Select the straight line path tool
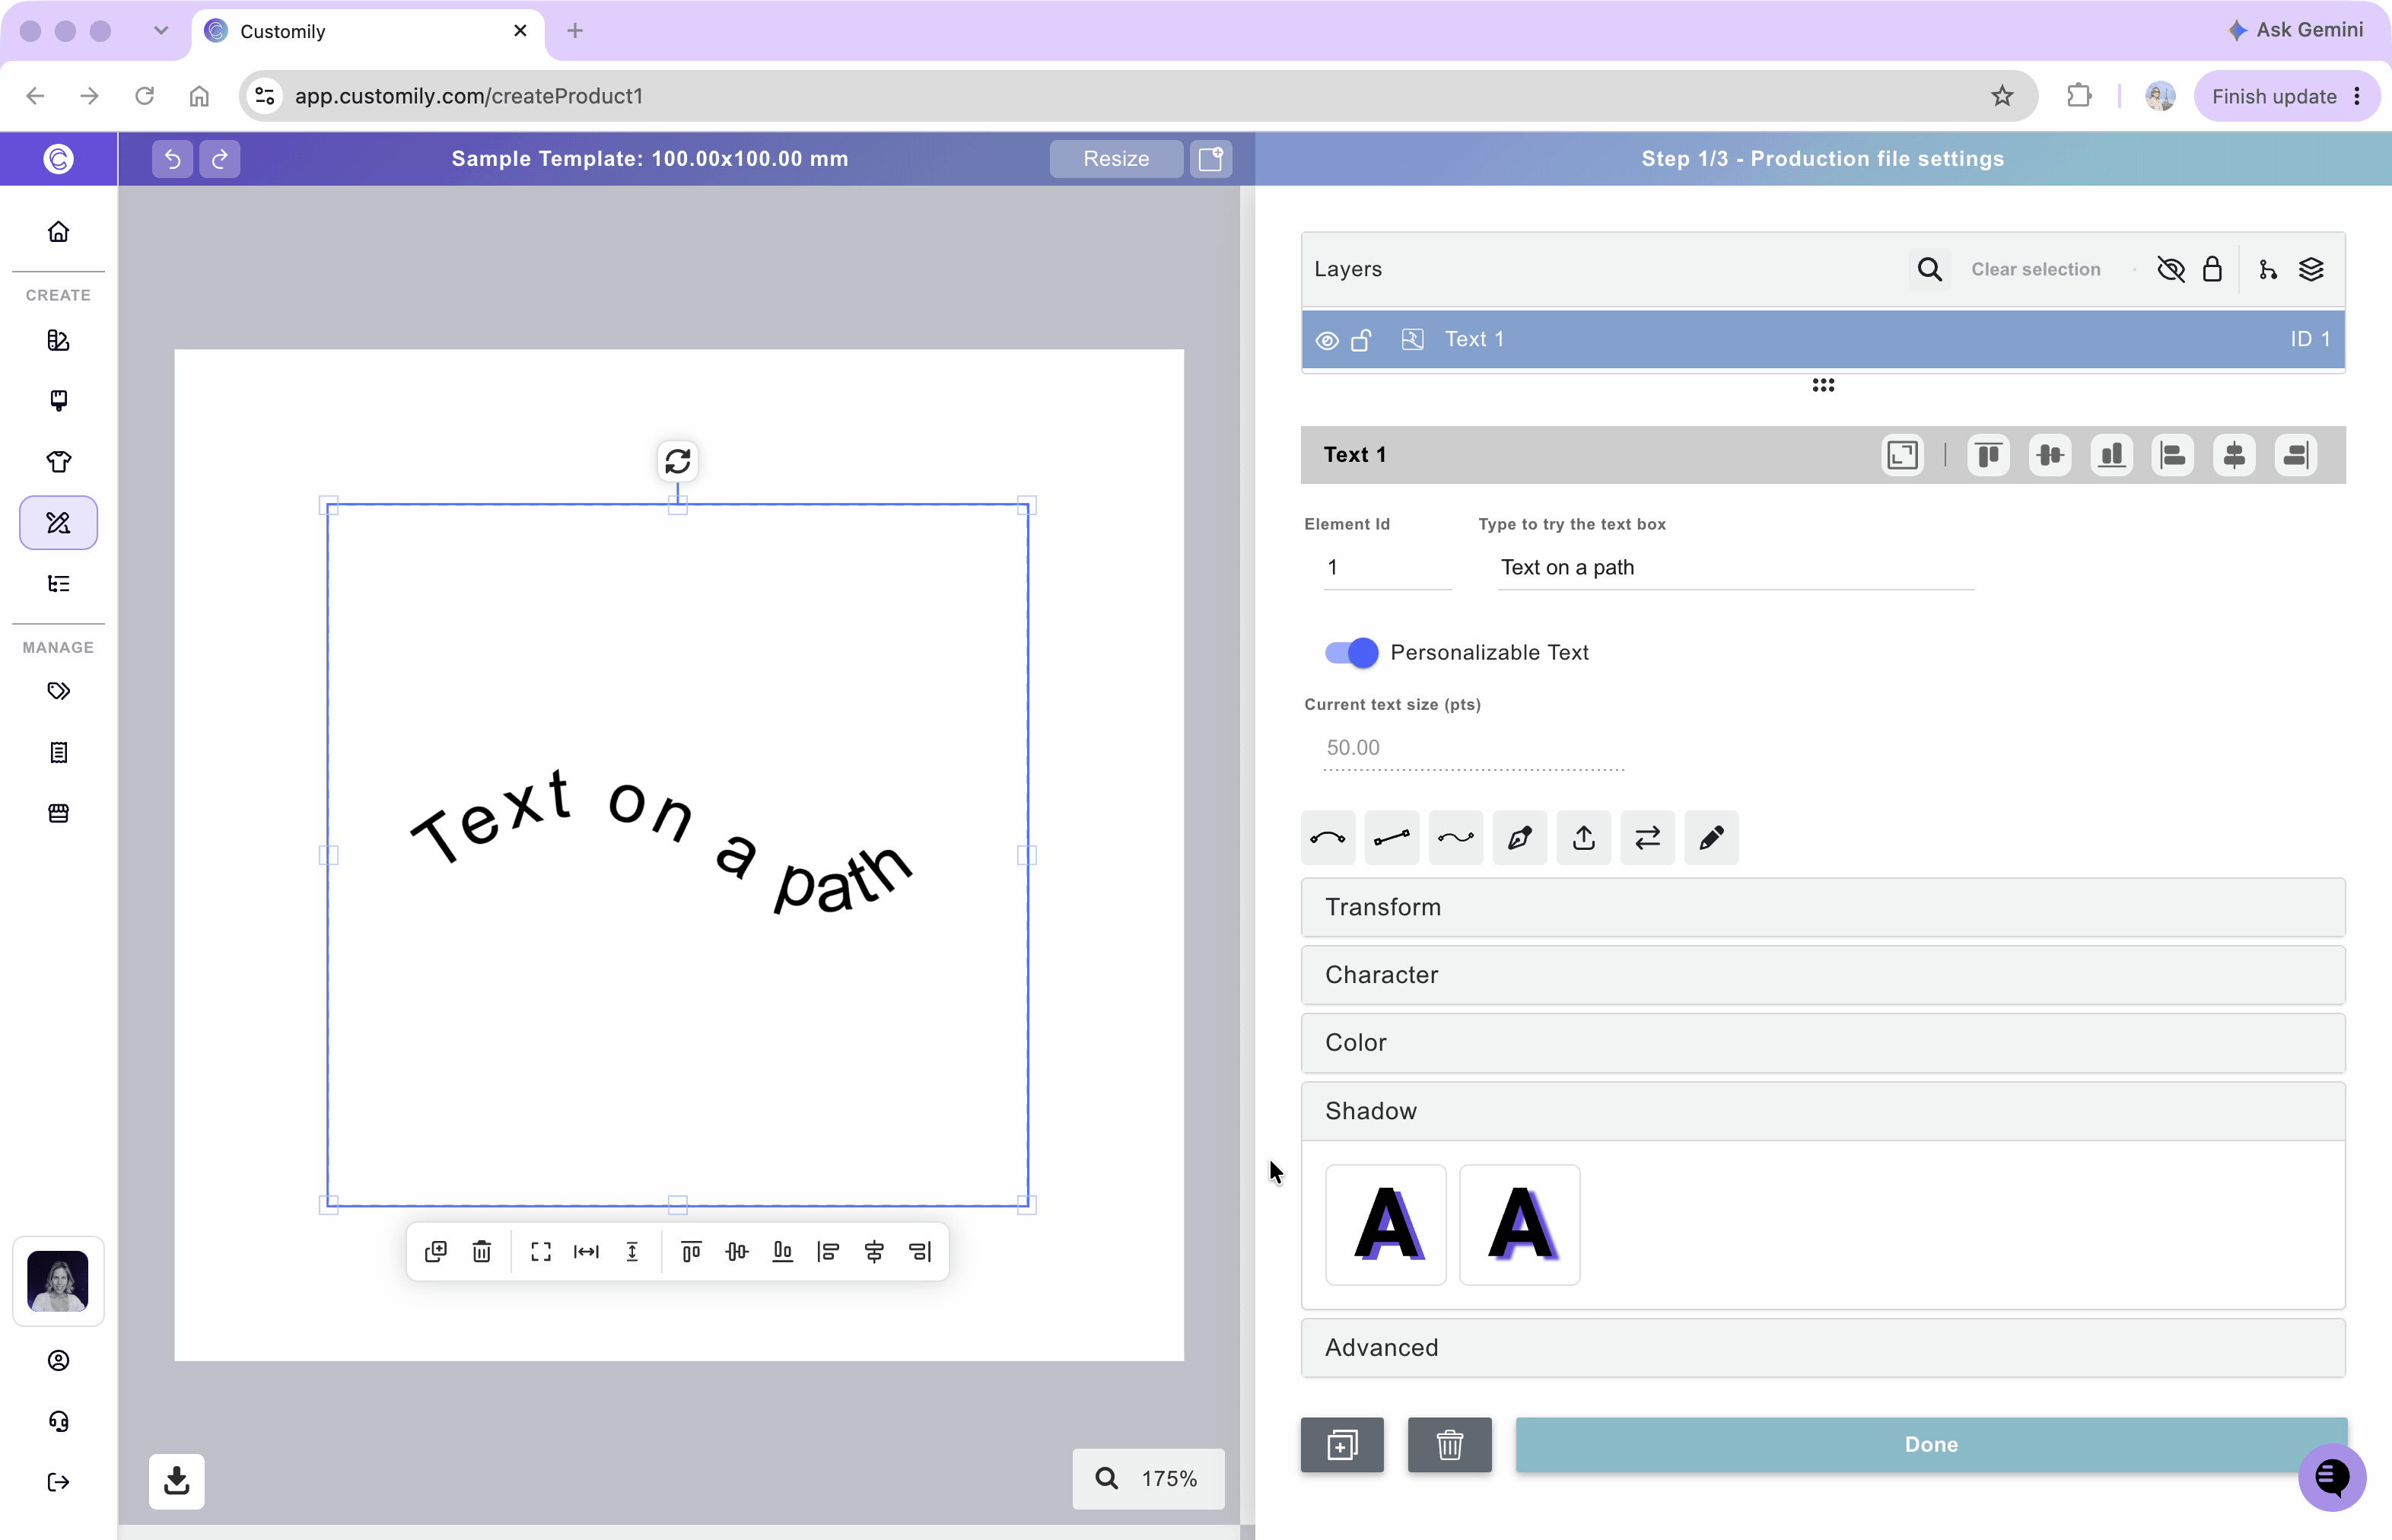 click(1392, 837)
